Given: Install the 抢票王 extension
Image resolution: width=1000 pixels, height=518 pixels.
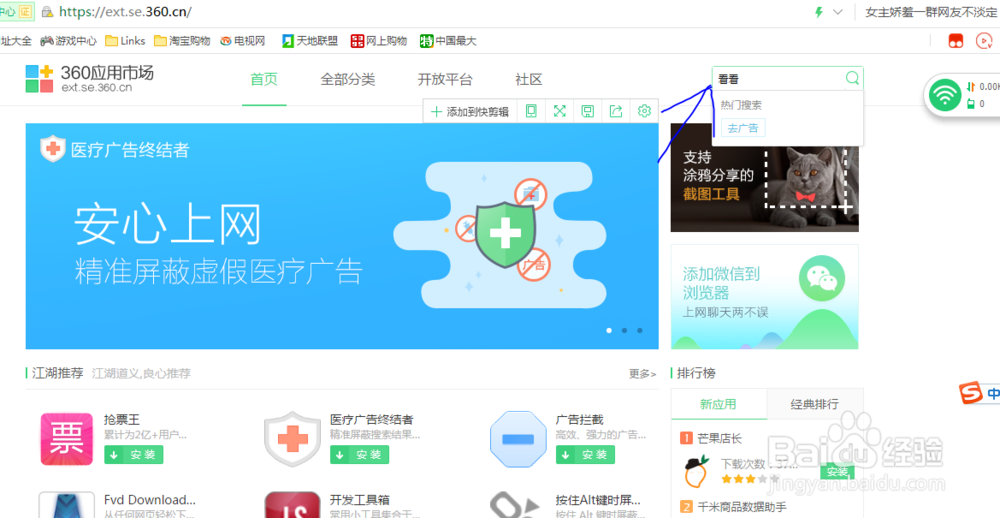Looking at the screenshot, I should [x=134, y=455].
